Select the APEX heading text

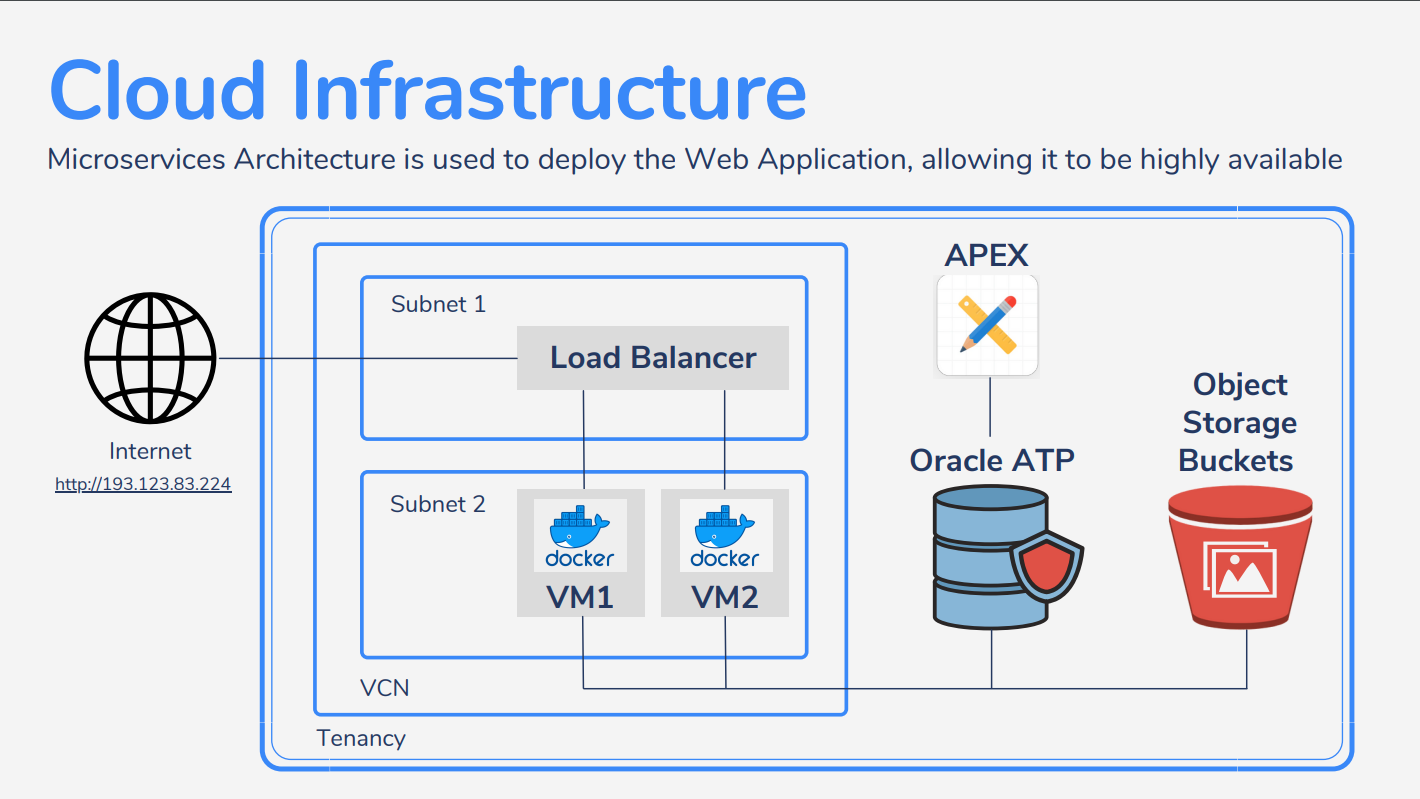986,255
